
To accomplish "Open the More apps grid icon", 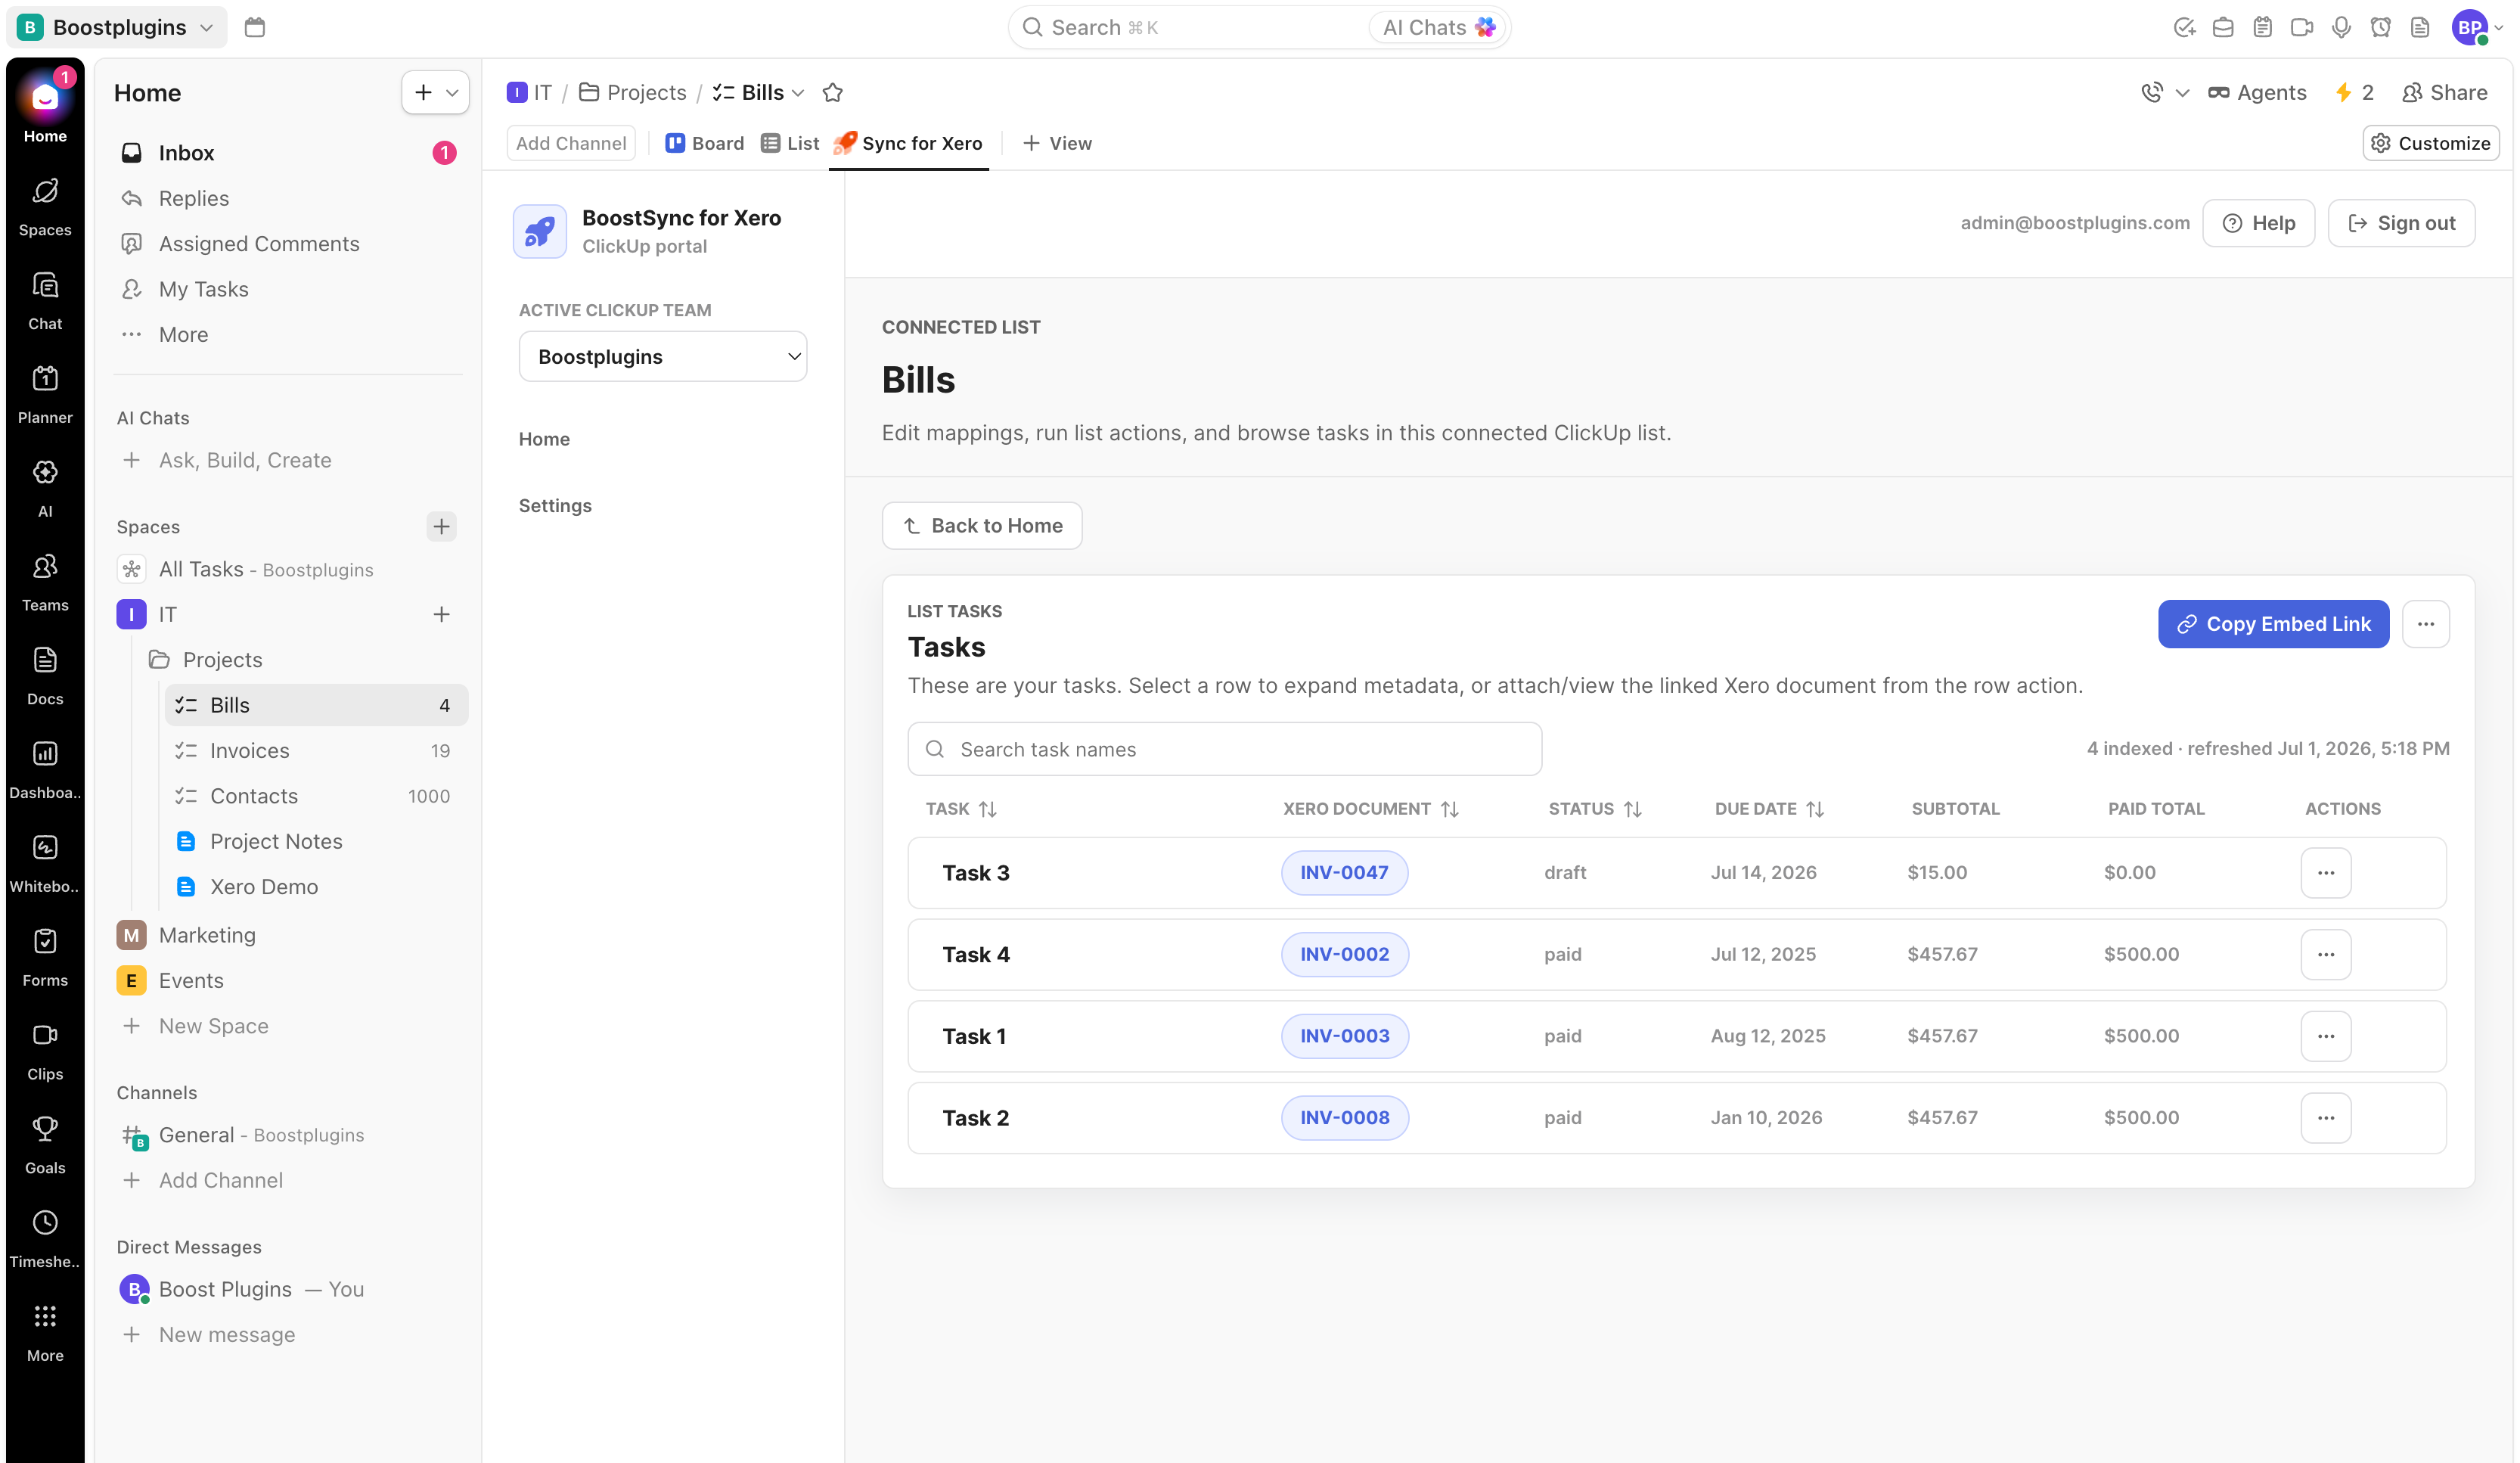I will tap(45, 1334).
